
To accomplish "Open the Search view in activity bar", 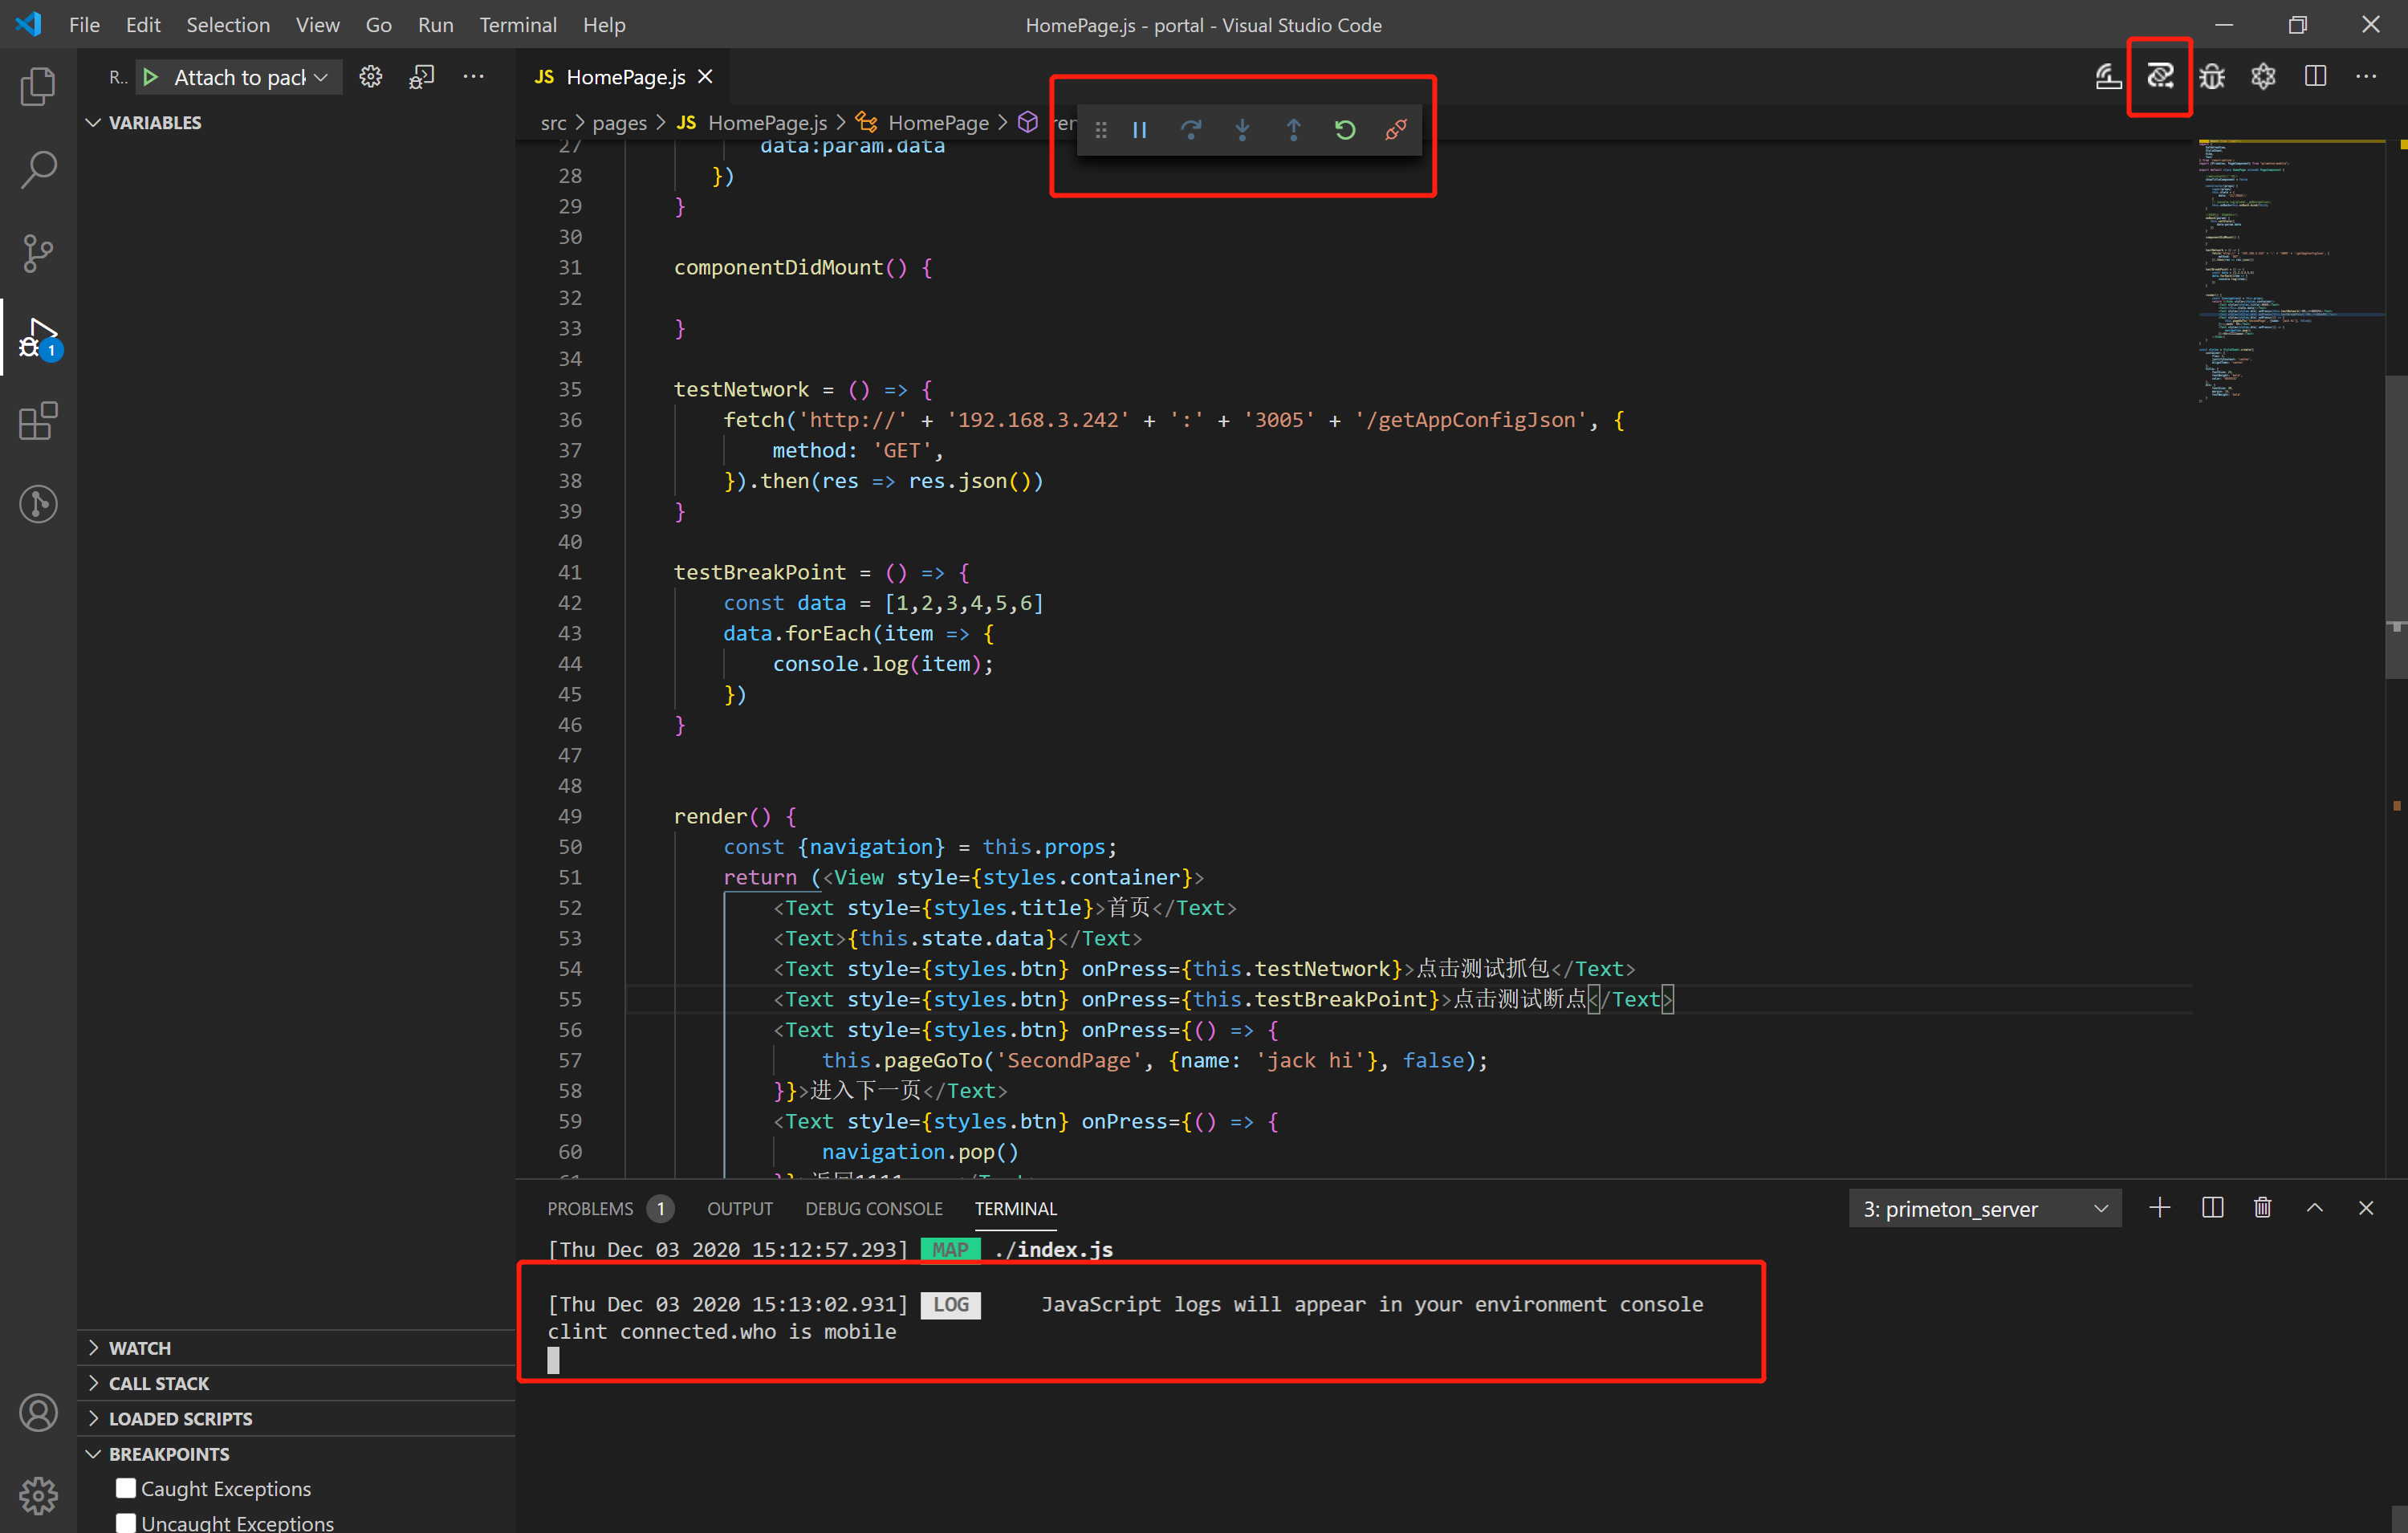I will [38, 169].
